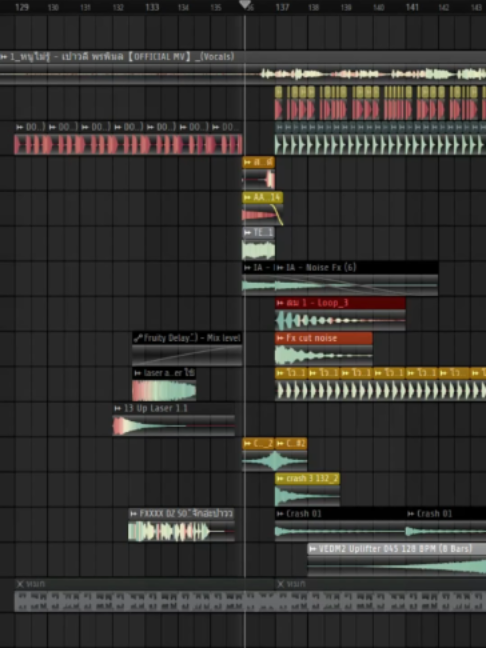Click the IA - Noise Fx (6) clip title
This screenshot has width=486, height=648.
321,267
